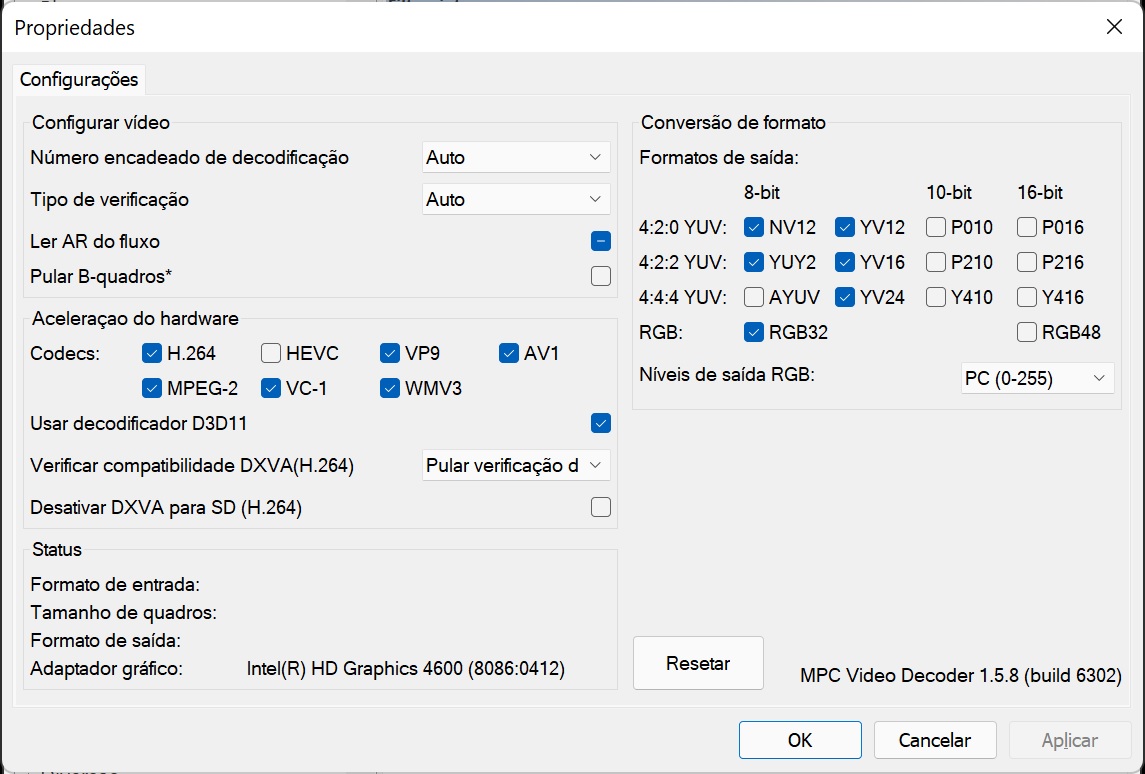Check the RGB48 16-bit format
The width and height of the screenshot is (1145, 774).
pyautogui.click(x=1027, y=332)
